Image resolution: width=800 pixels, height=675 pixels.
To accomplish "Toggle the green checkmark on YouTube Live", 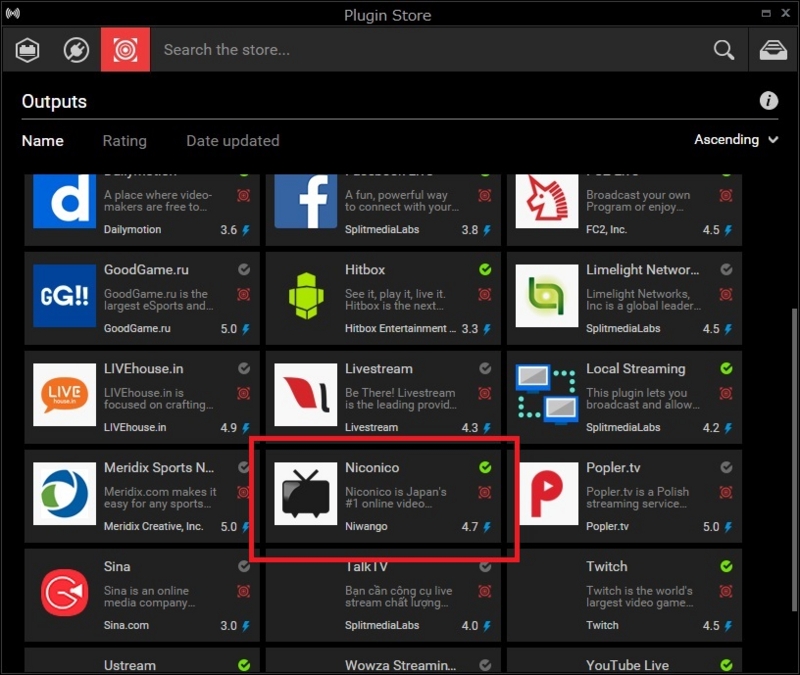I will coord(727,665).
